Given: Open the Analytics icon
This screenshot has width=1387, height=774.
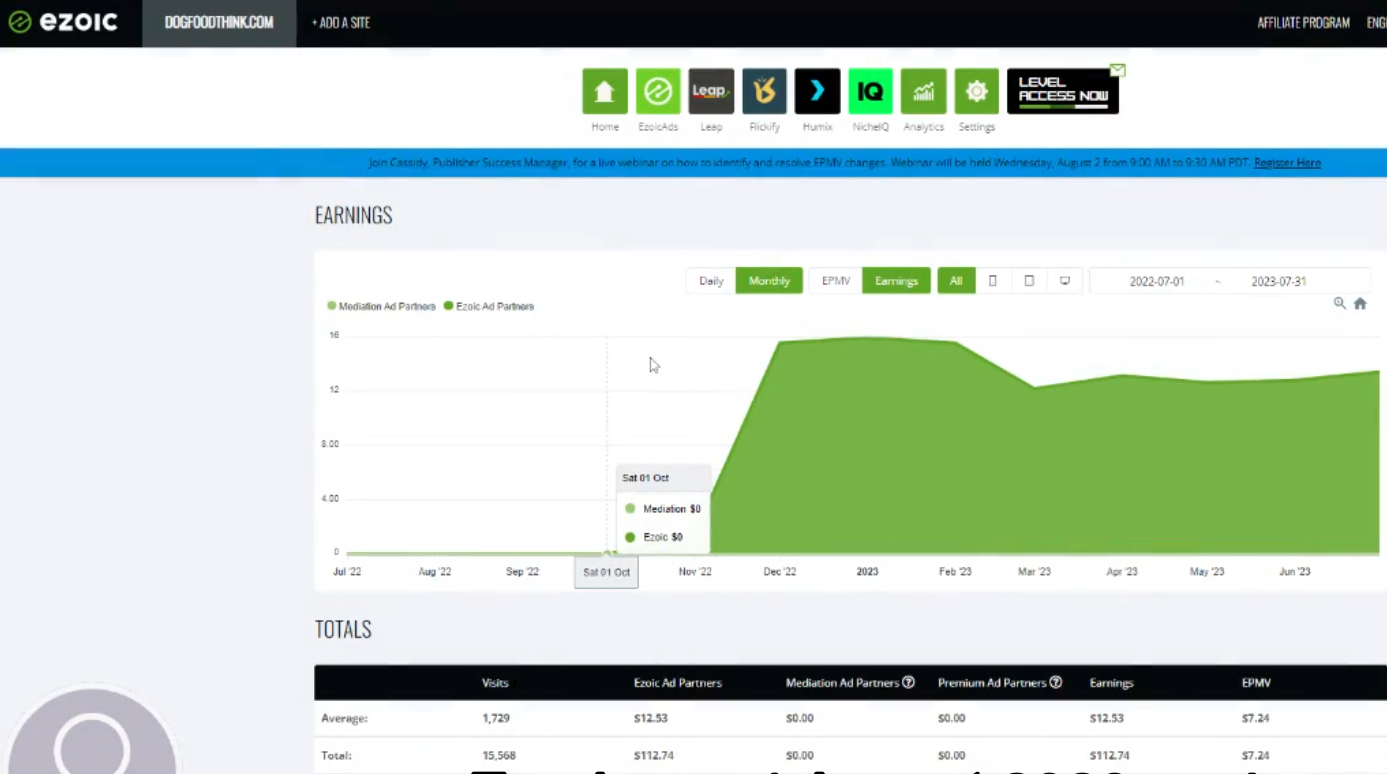Looking at the screenshot, I should click(x=923, y=91).
